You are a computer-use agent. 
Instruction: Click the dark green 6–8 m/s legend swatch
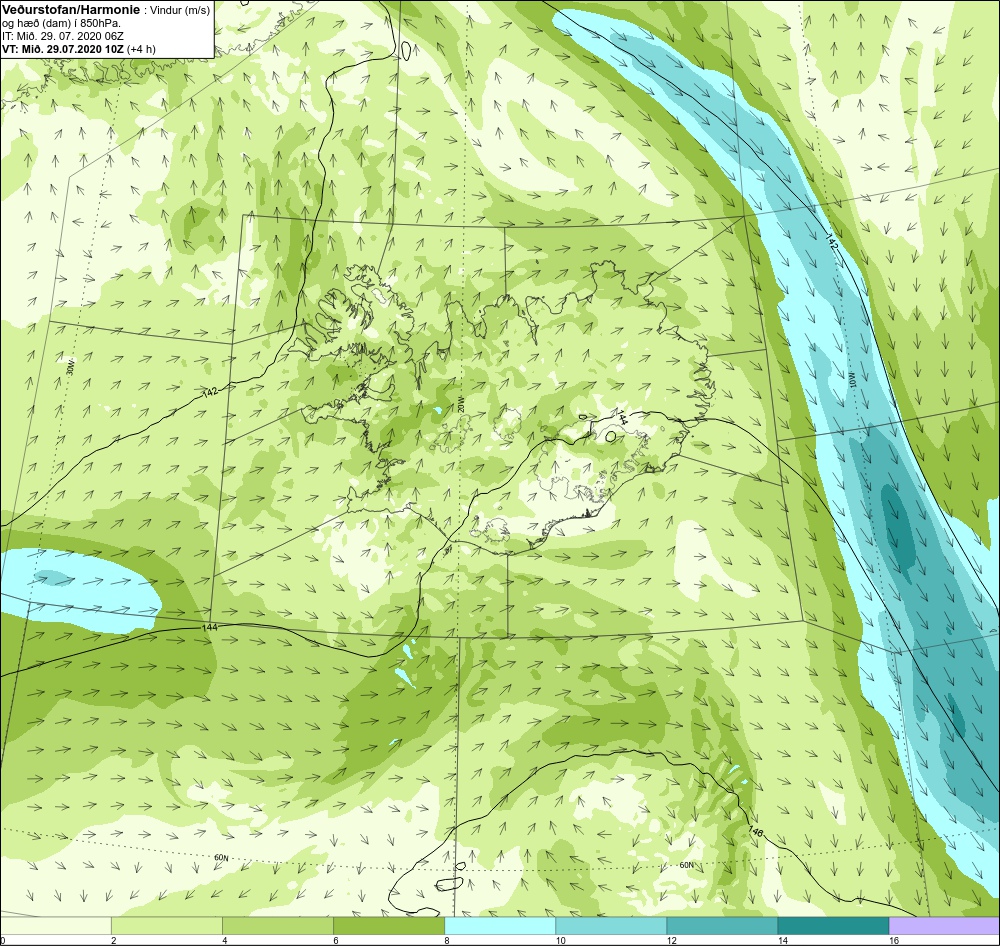(x=389, y=926)
